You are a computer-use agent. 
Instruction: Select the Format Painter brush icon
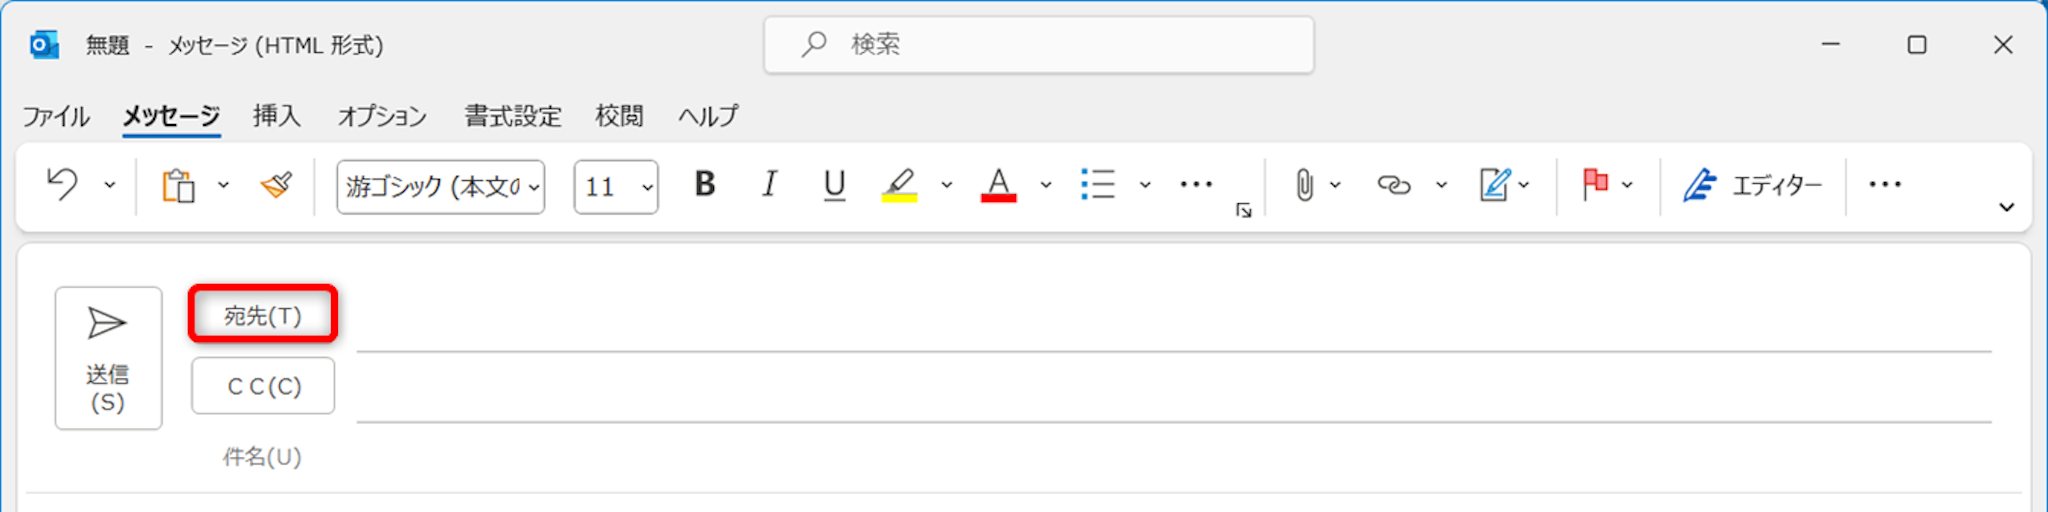pyautogui.click(x=276, y=185)
